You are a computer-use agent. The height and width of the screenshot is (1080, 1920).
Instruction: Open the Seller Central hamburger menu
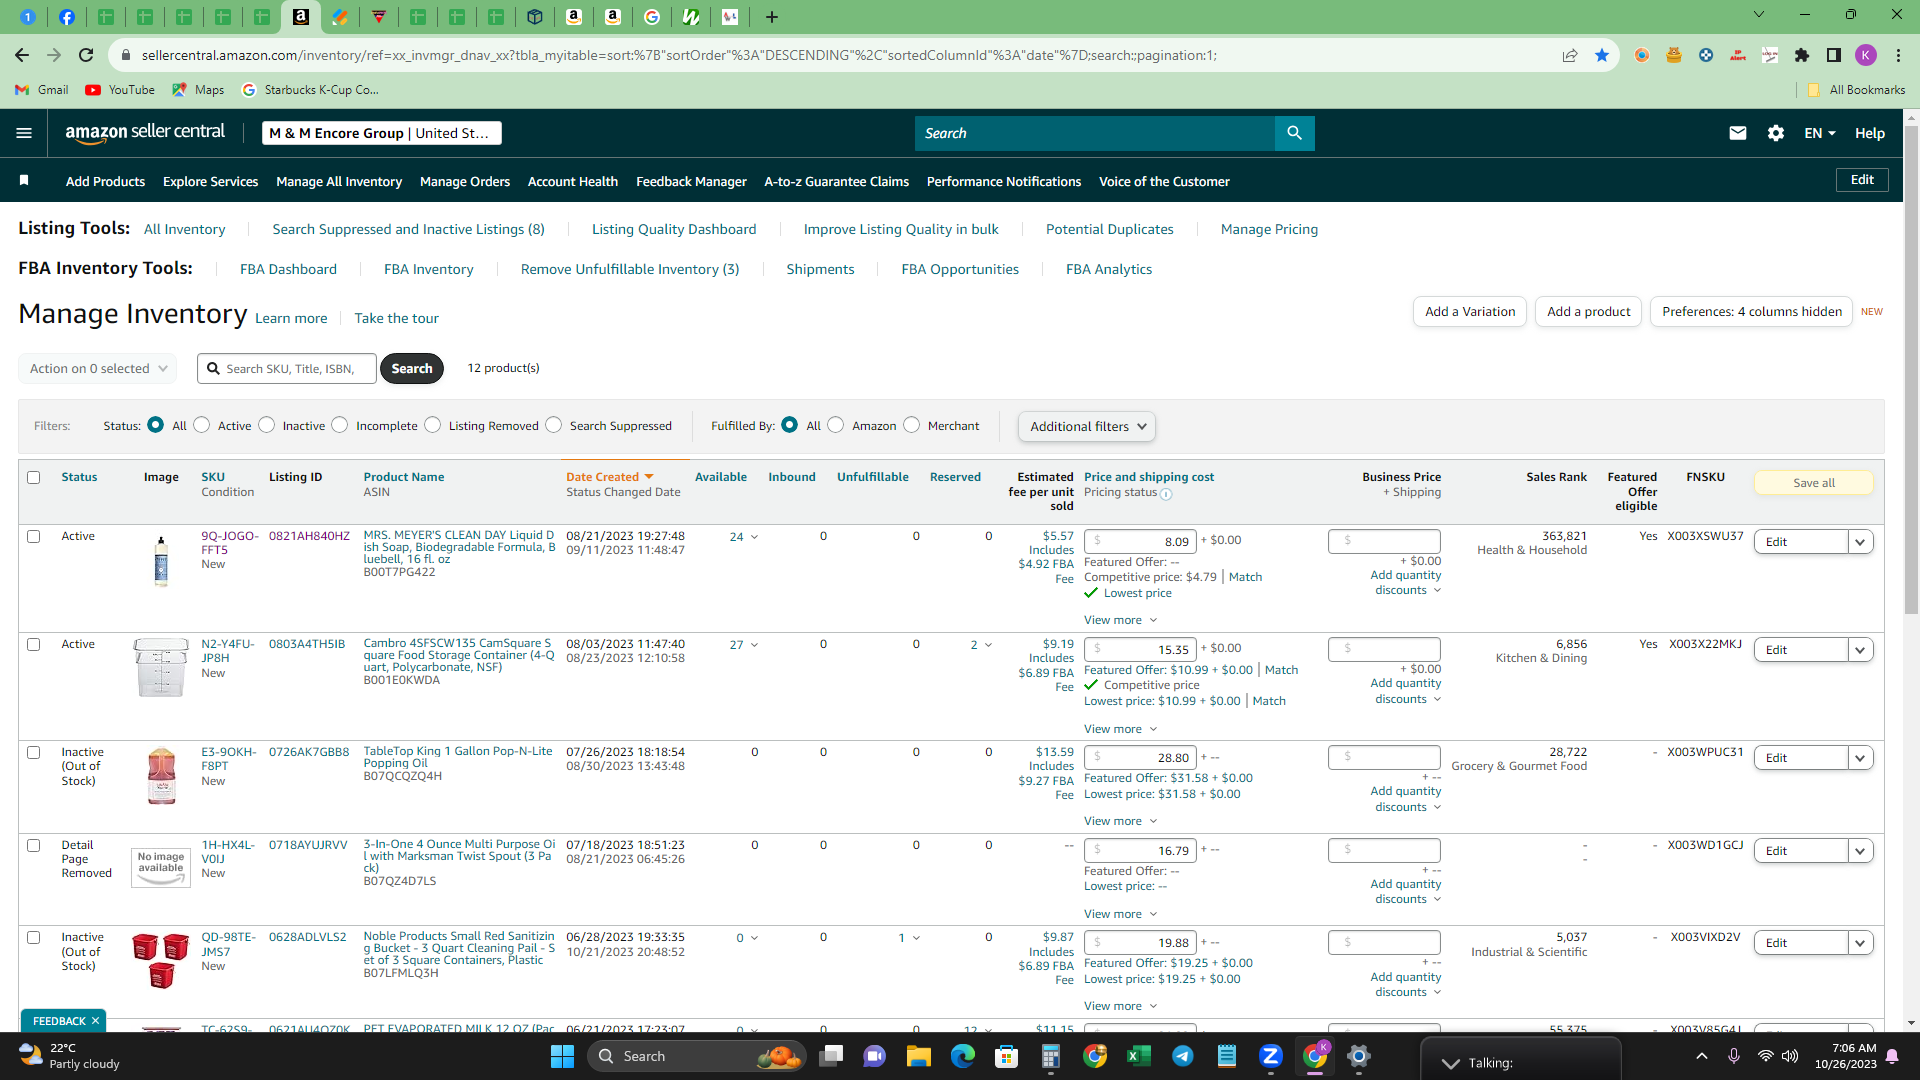pyautogui.click(x=24, y=133)
